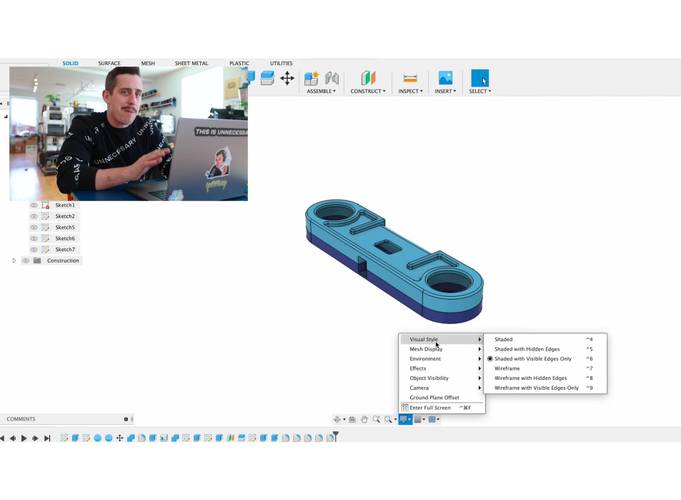Click the Look At icon in navigation bar
The height and width of the screenshot is (500, 681).
tap(352, 419)
